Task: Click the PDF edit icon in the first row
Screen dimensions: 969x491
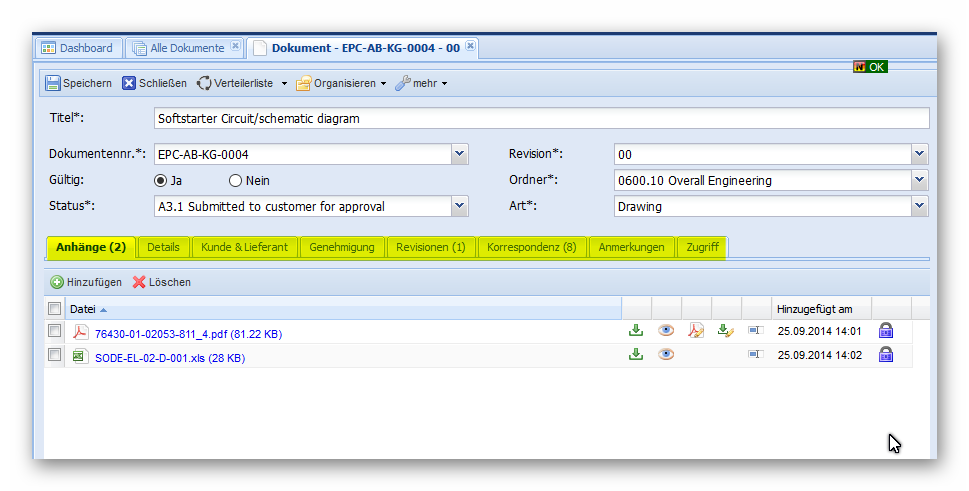Action: click(697, 331)
